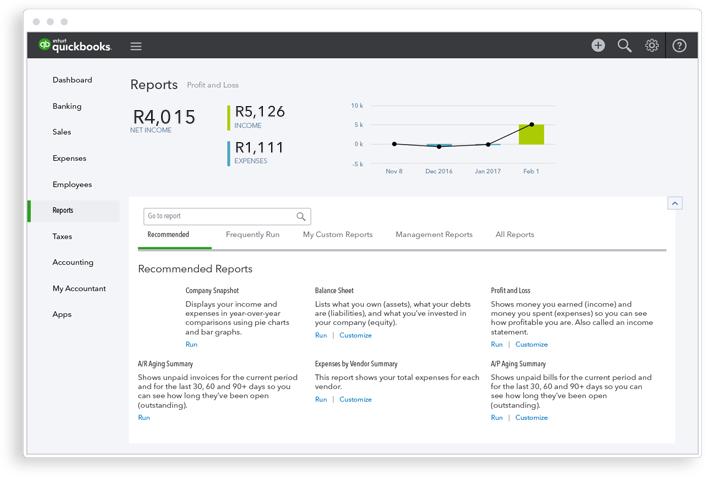Open the search magnifier in top bar
The width and height of the screenshot is (707, 477).
point(624,45)
